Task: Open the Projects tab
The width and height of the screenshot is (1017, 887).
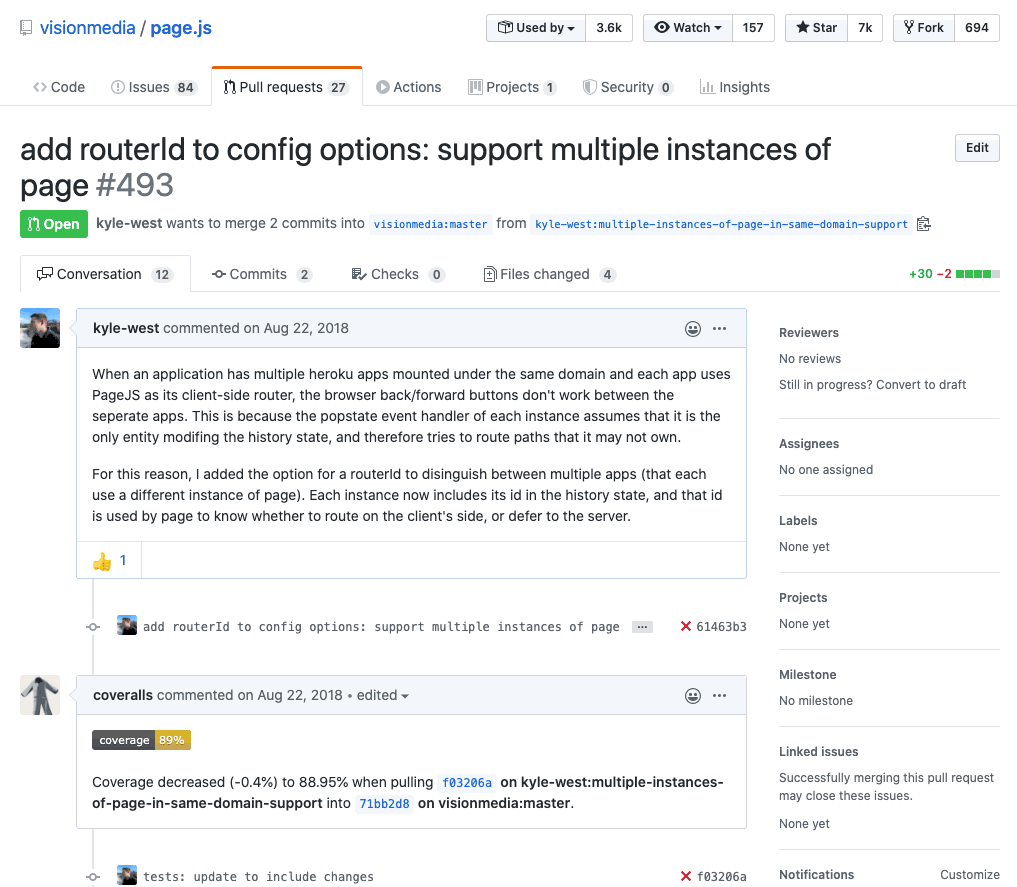Action: (512, 87)
